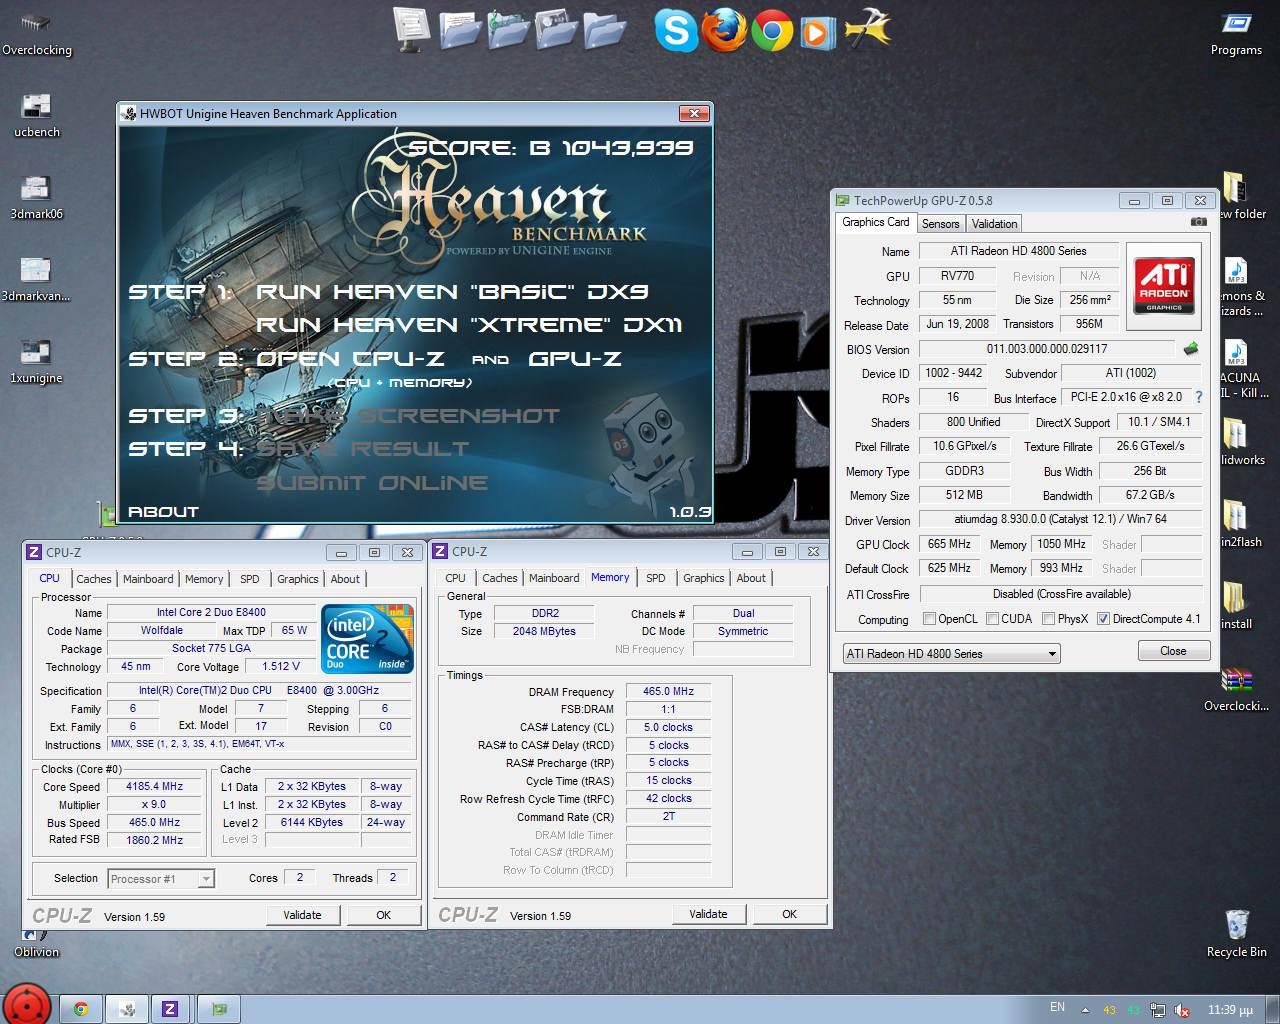Launch Chrome from the top dock
Screen dimensions: 1280x1024
click(772, 31)
